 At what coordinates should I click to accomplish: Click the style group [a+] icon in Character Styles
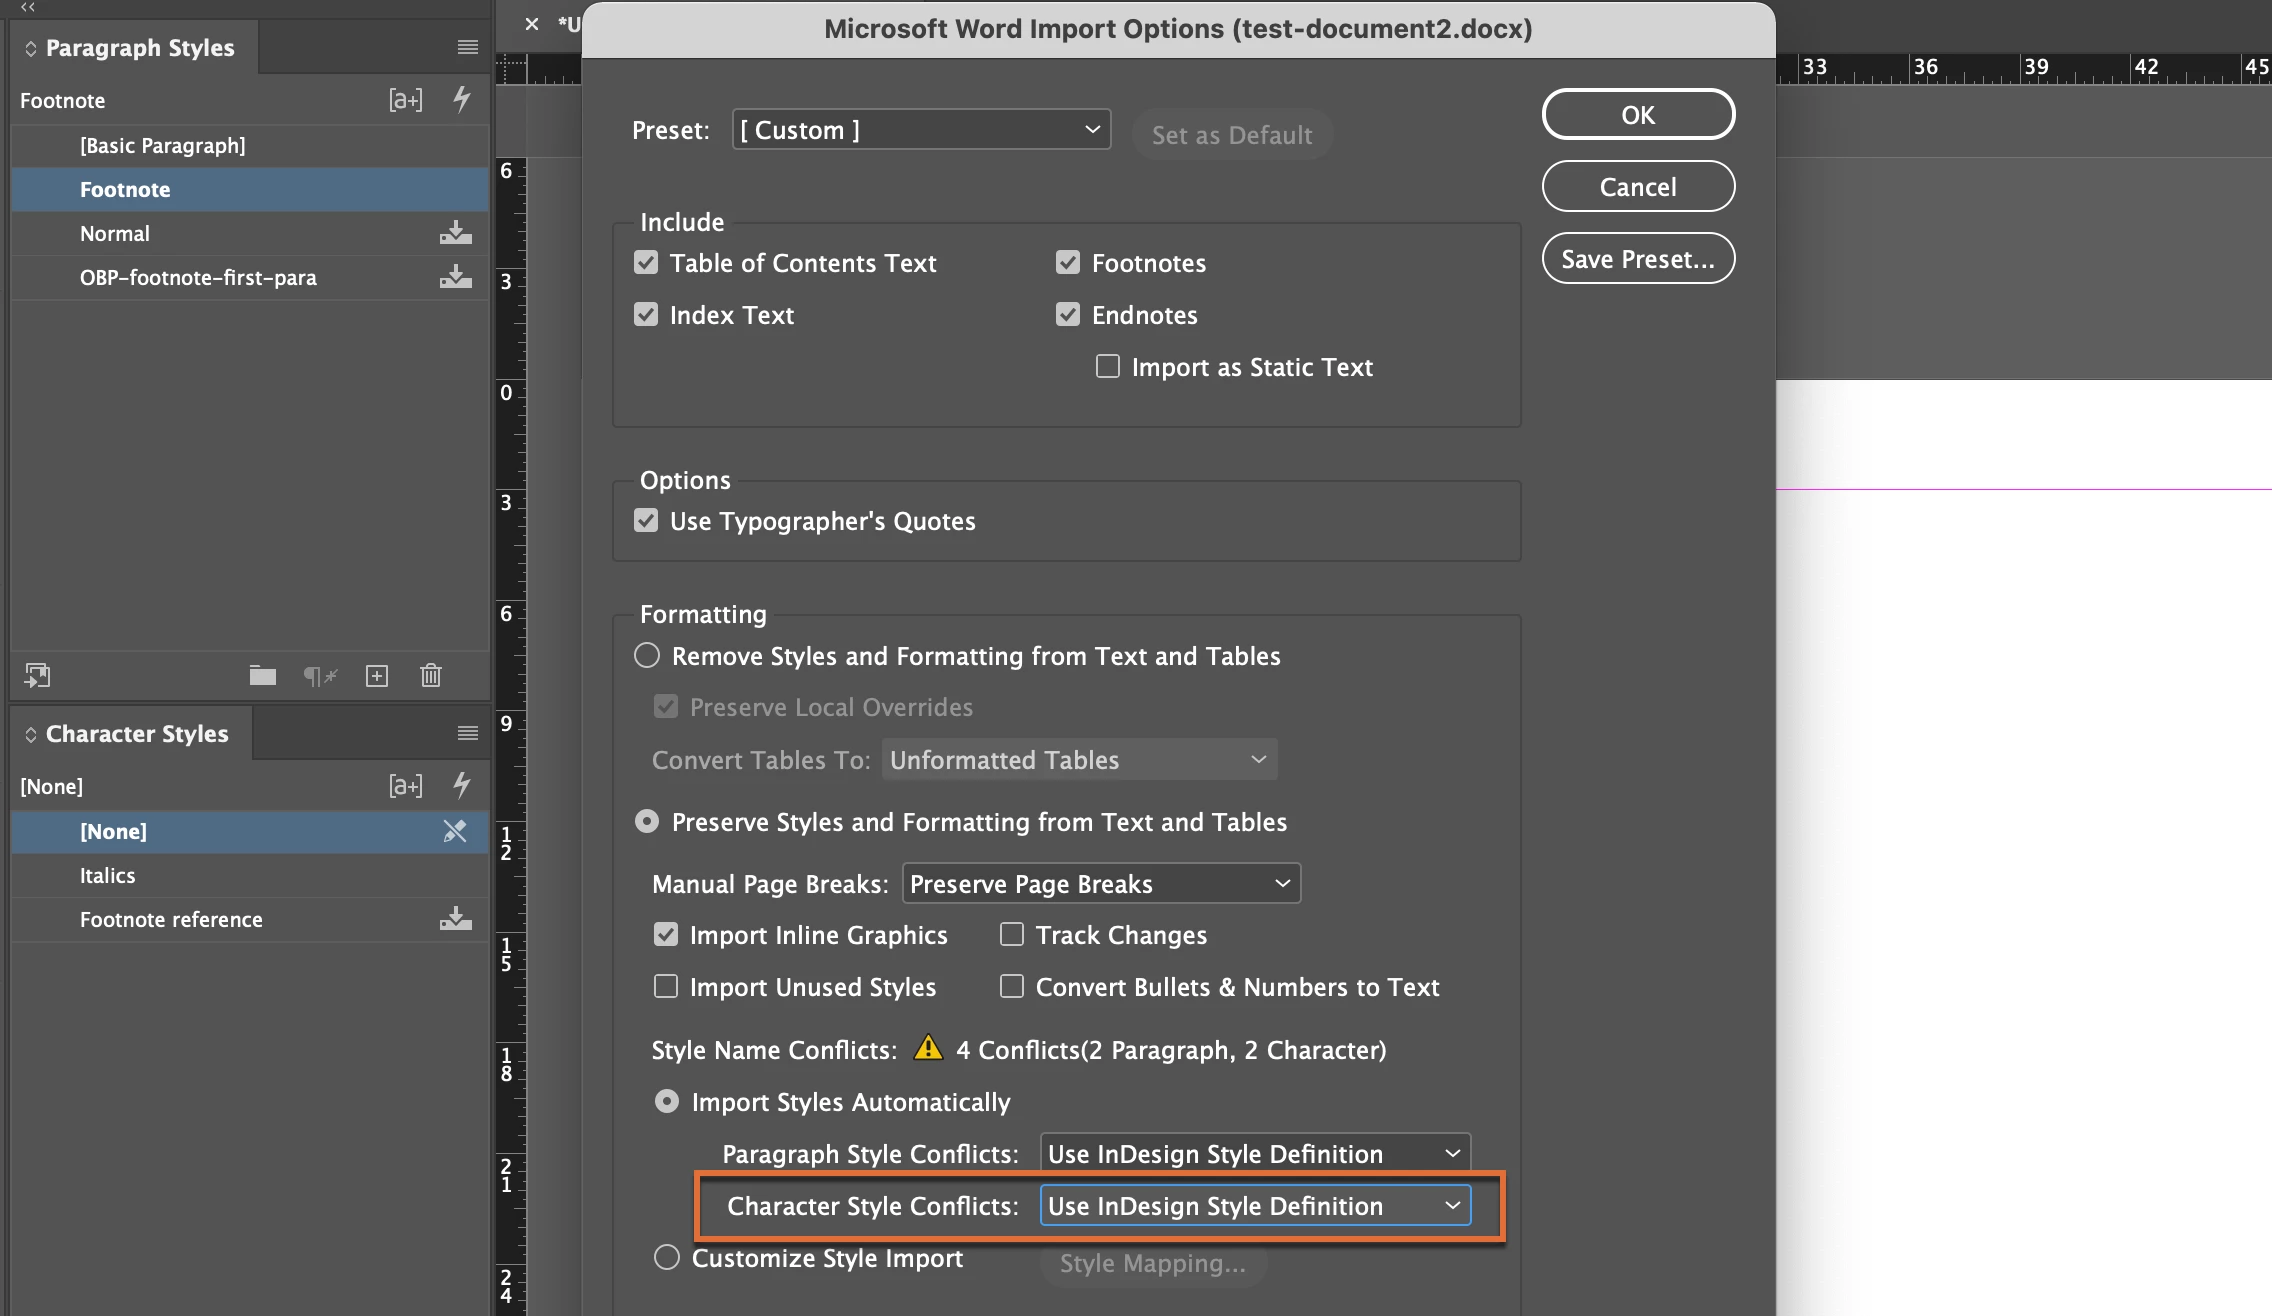click(x=405, y=786)
